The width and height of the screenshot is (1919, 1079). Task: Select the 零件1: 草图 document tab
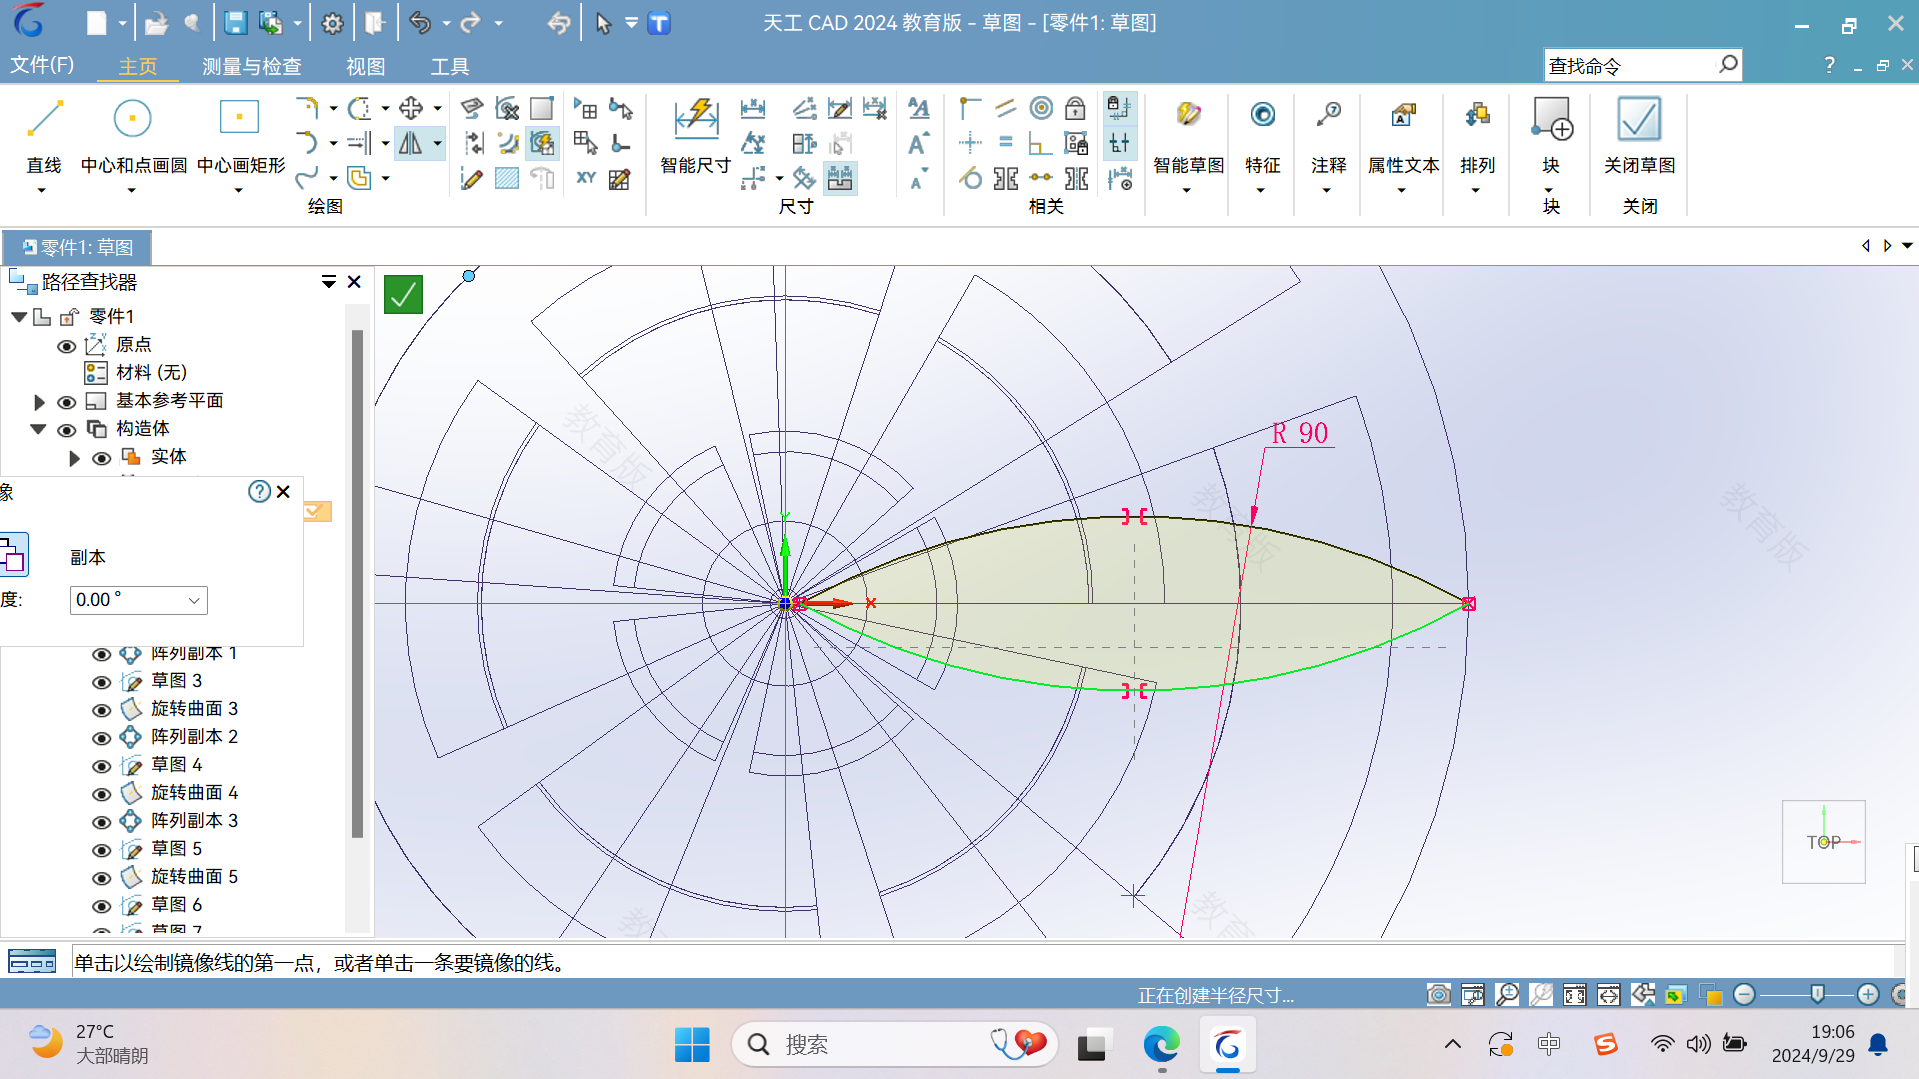pyautogui.click(x=78, y=247)
